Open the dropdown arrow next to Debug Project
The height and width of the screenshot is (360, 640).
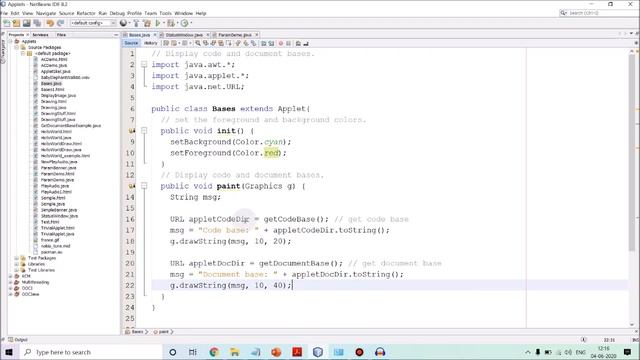pyautogui.click(x=177, y=23)
